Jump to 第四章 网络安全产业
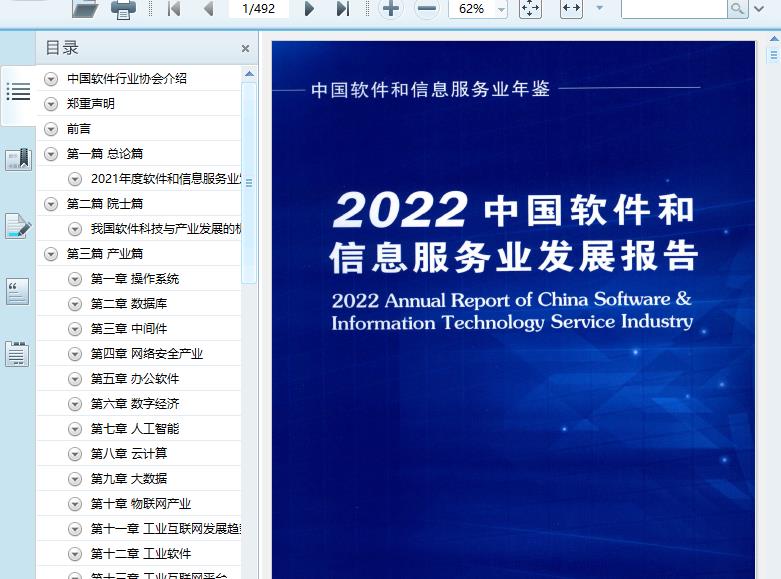 [146, 354]
